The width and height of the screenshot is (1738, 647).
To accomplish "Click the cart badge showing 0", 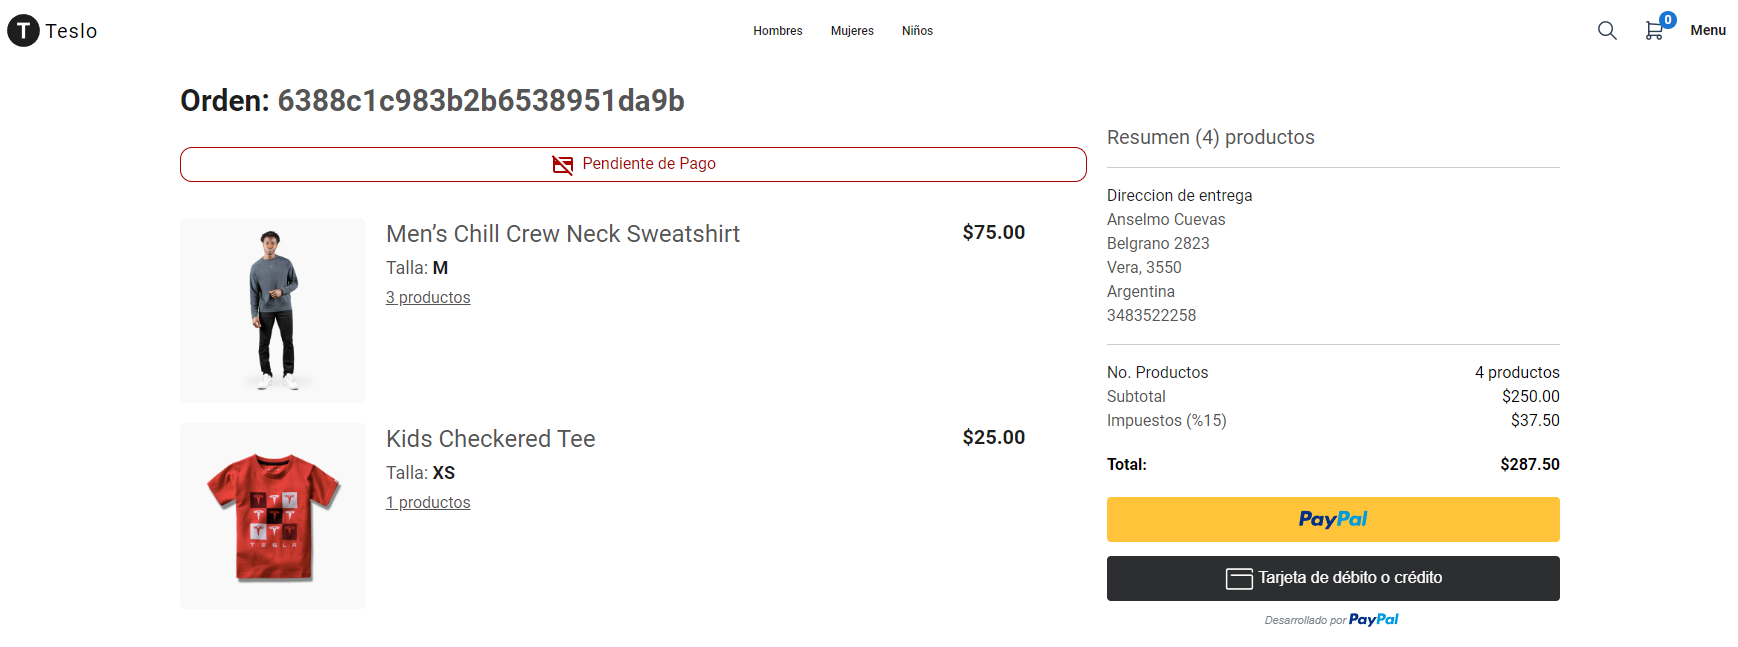I will (1668, 20).
